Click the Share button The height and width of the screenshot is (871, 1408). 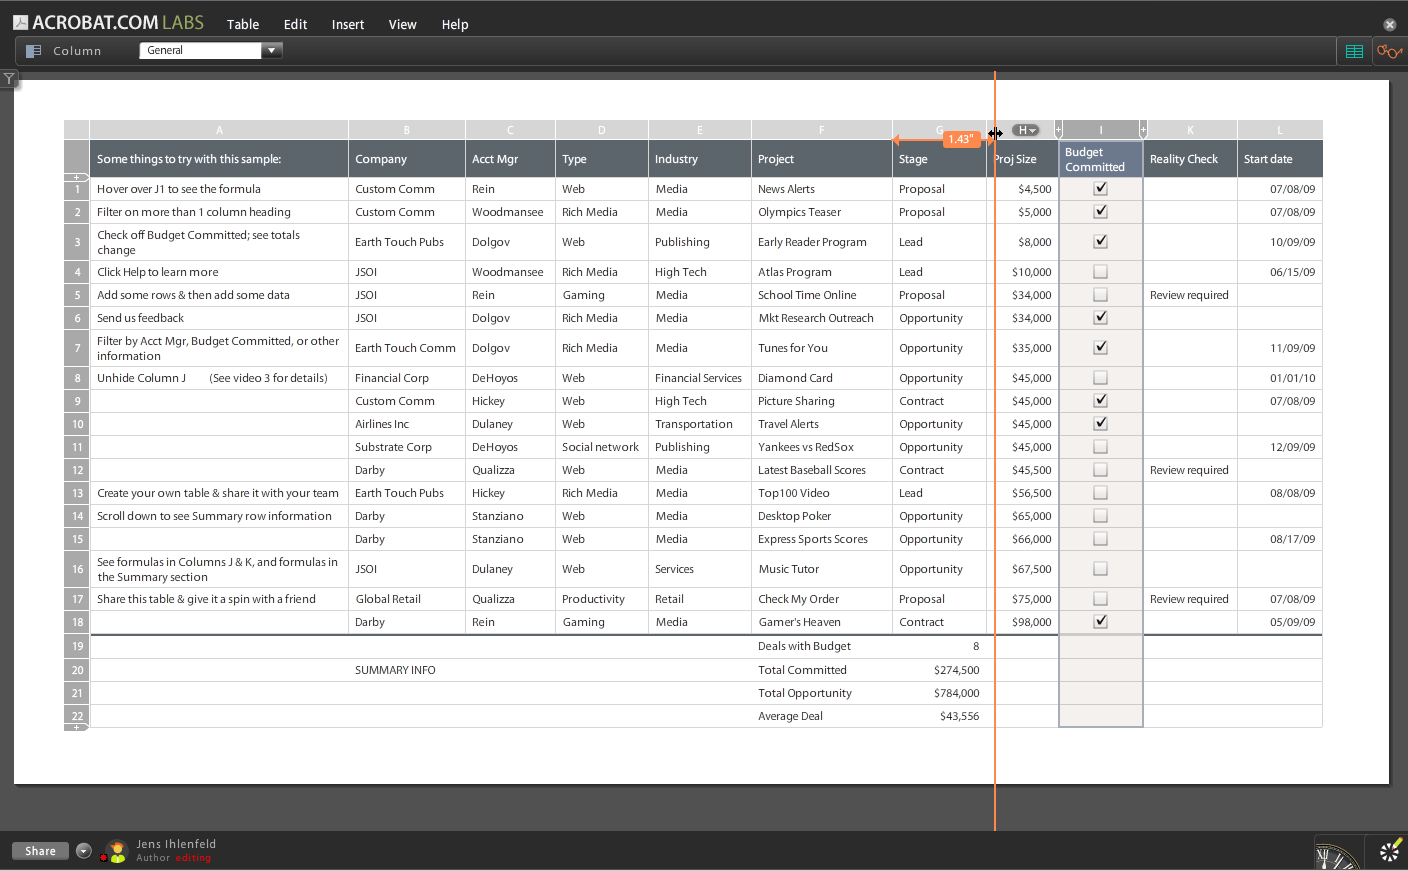coord(39,850)
